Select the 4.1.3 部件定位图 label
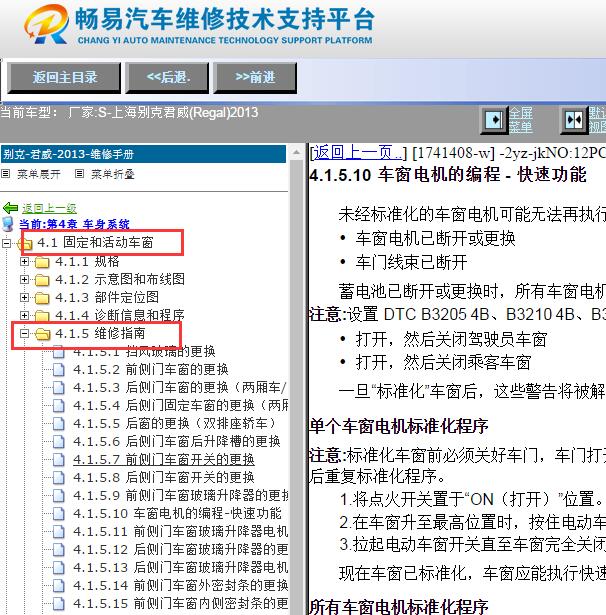Screen dimensions: 606x615 tap(107, 298)
